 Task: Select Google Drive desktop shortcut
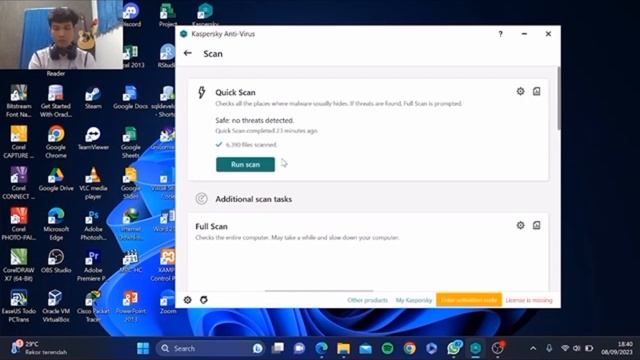[x=56, y=180]
